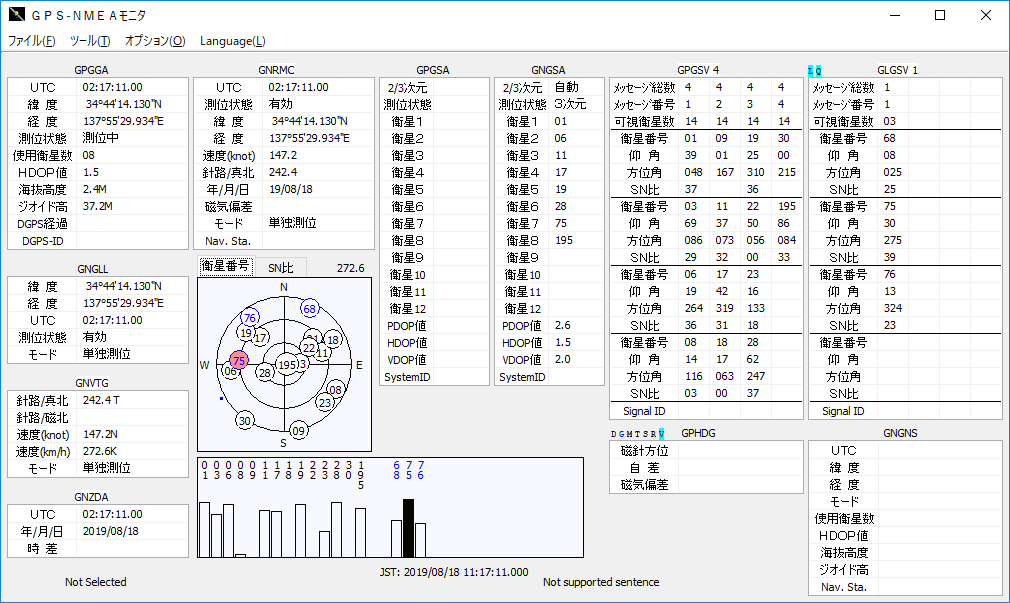Toggle the Q selector beside GLGSV
The image size is (1010, 603).
[818, 71]
